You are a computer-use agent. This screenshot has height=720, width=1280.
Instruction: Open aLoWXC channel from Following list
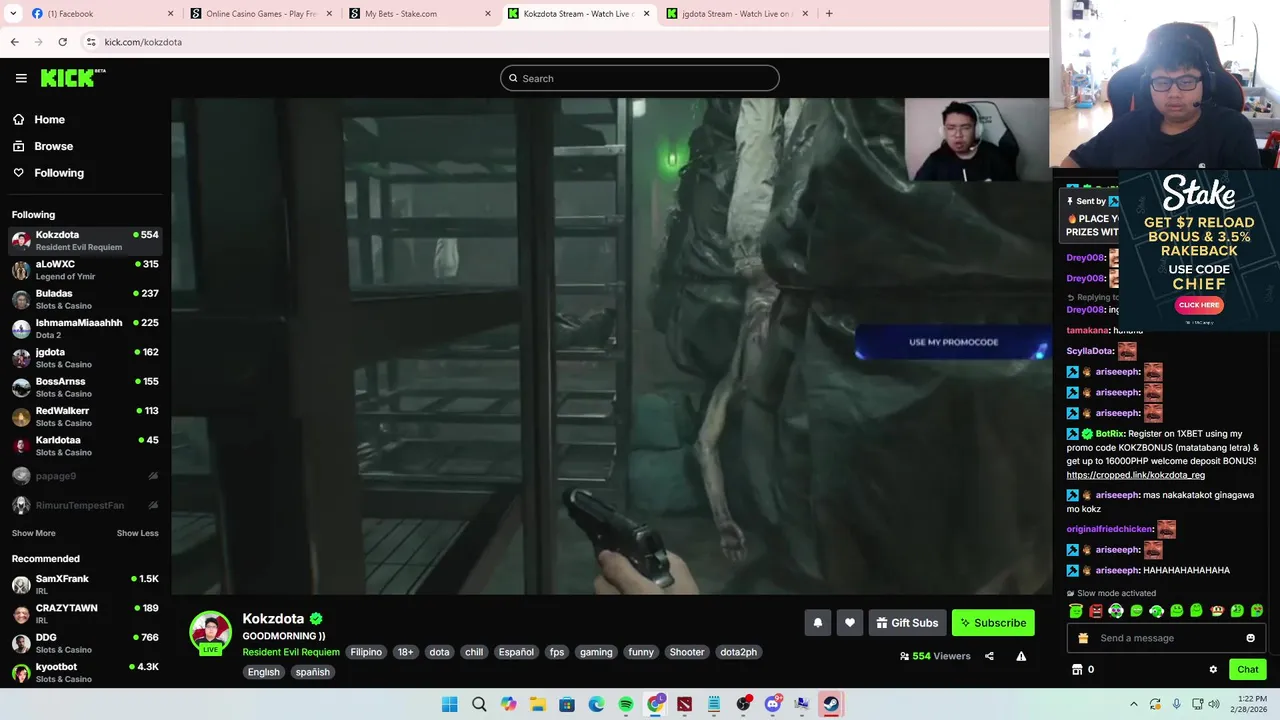(85, 270)
